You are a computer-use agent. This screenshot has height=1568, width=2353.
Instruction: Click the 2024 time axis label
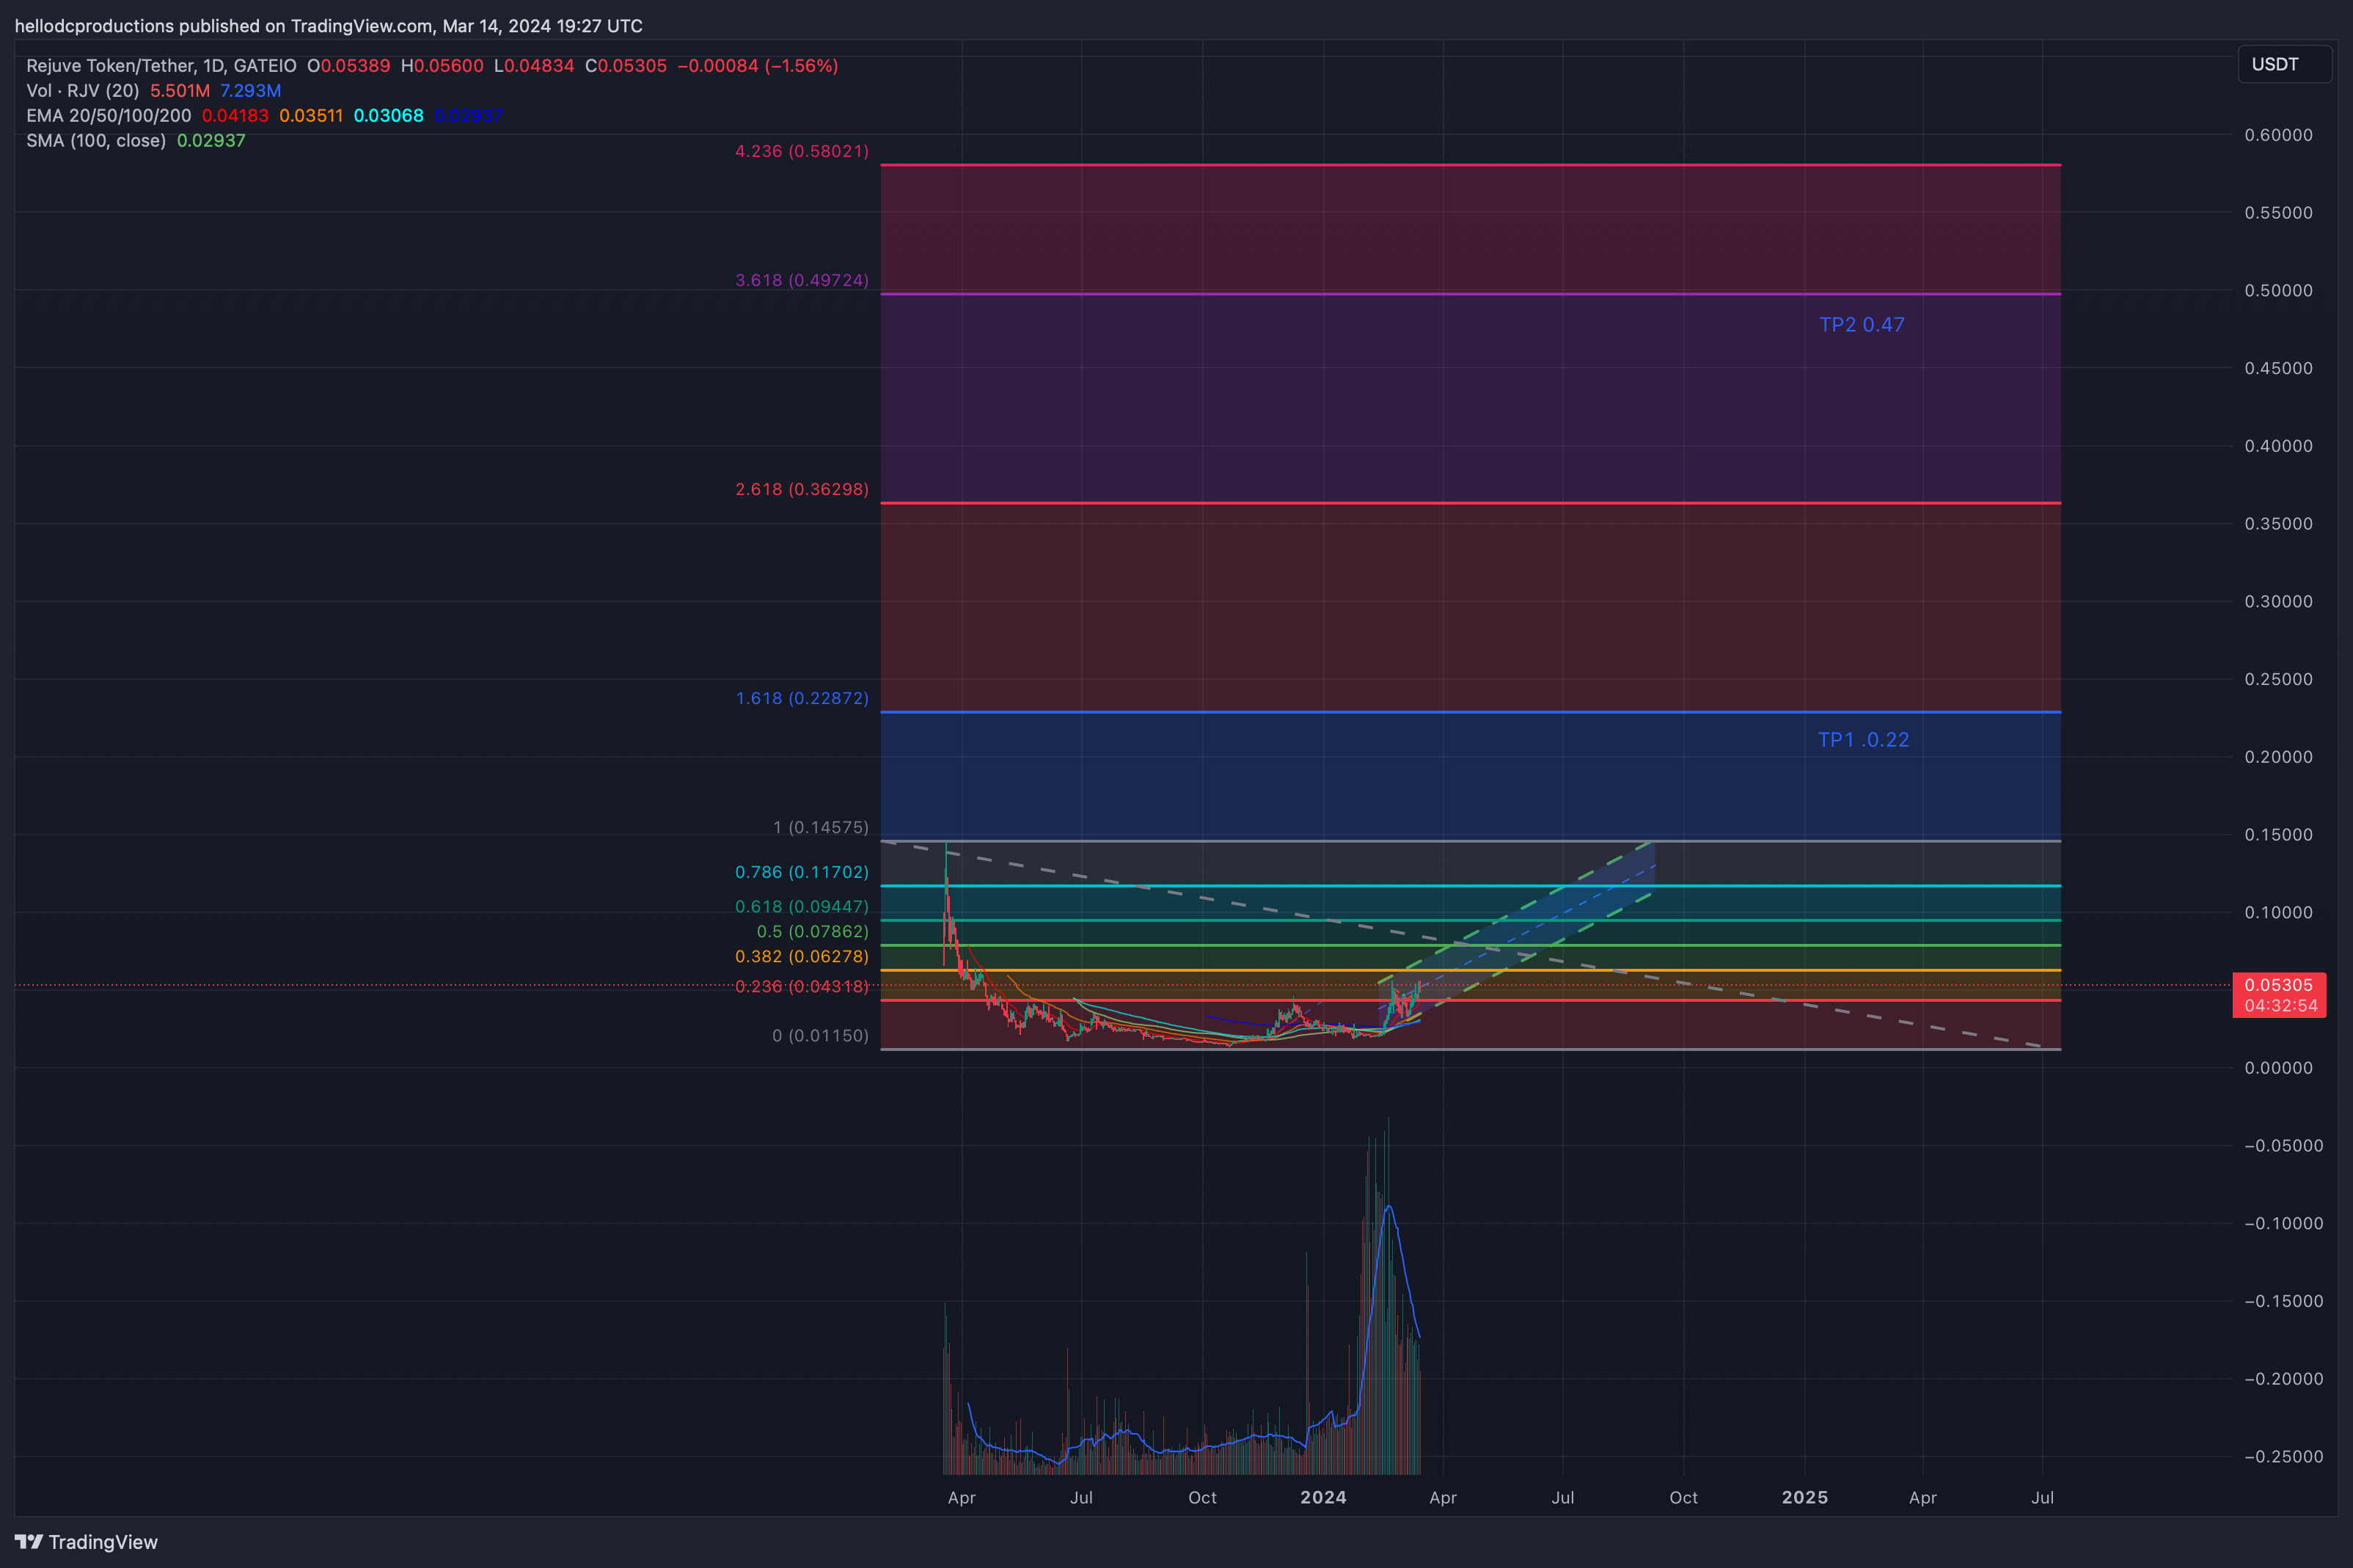pyautogui.click(x=1323, y=1497)
